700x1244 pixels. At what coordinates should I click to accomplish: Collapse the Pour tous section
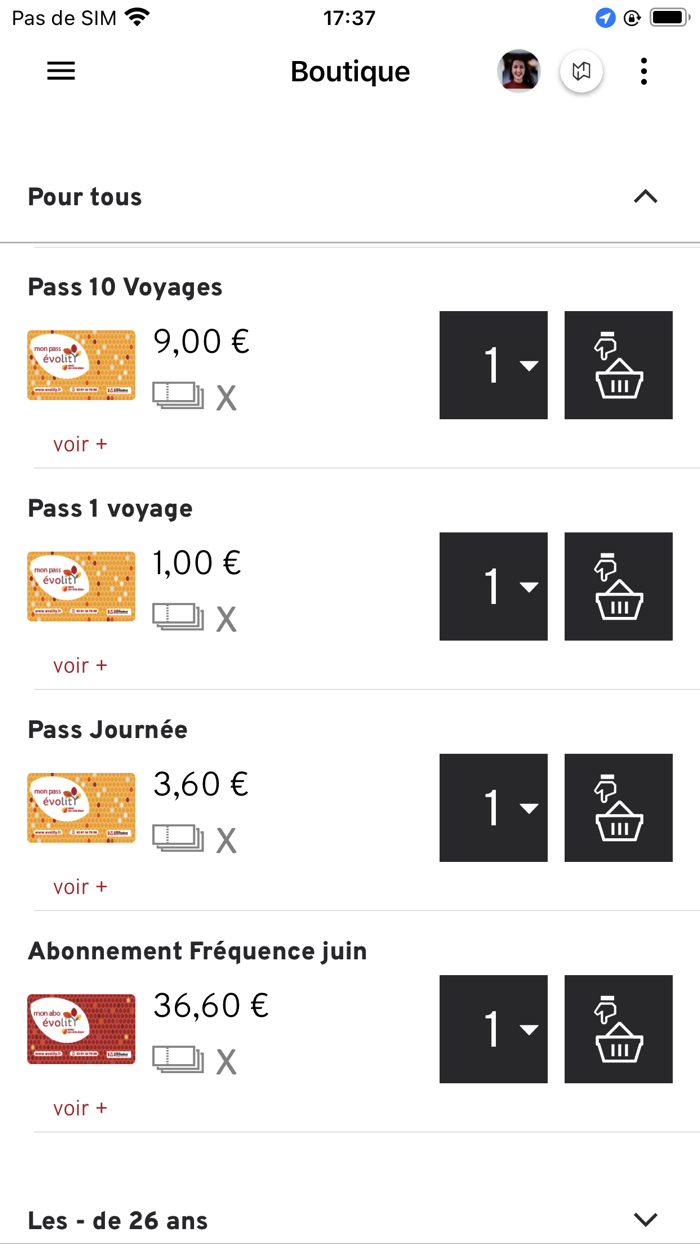(x=645, y=197)
